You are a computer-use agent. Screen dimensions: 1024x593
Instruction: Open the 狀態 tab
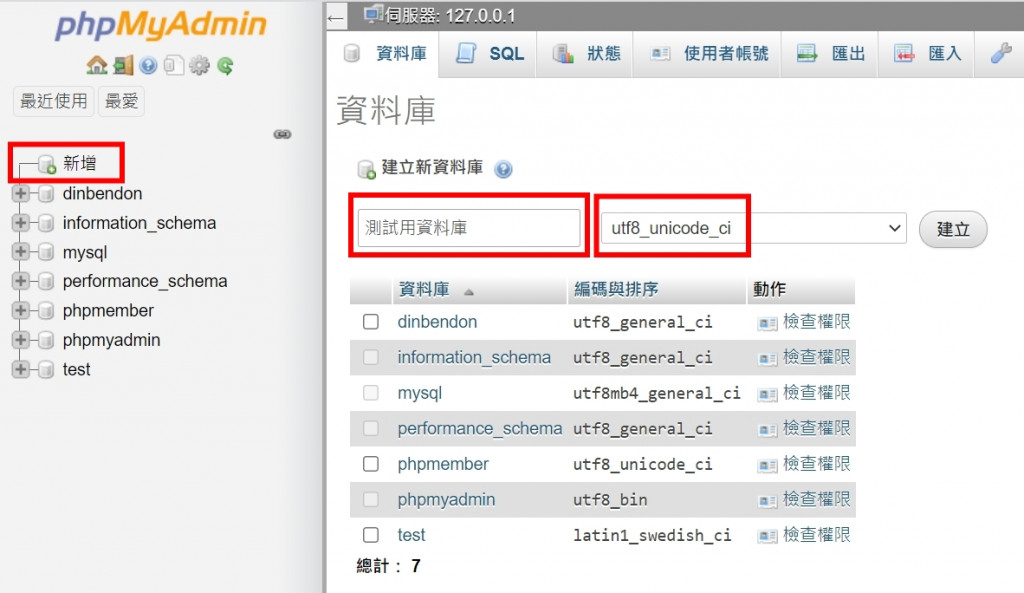586,54
